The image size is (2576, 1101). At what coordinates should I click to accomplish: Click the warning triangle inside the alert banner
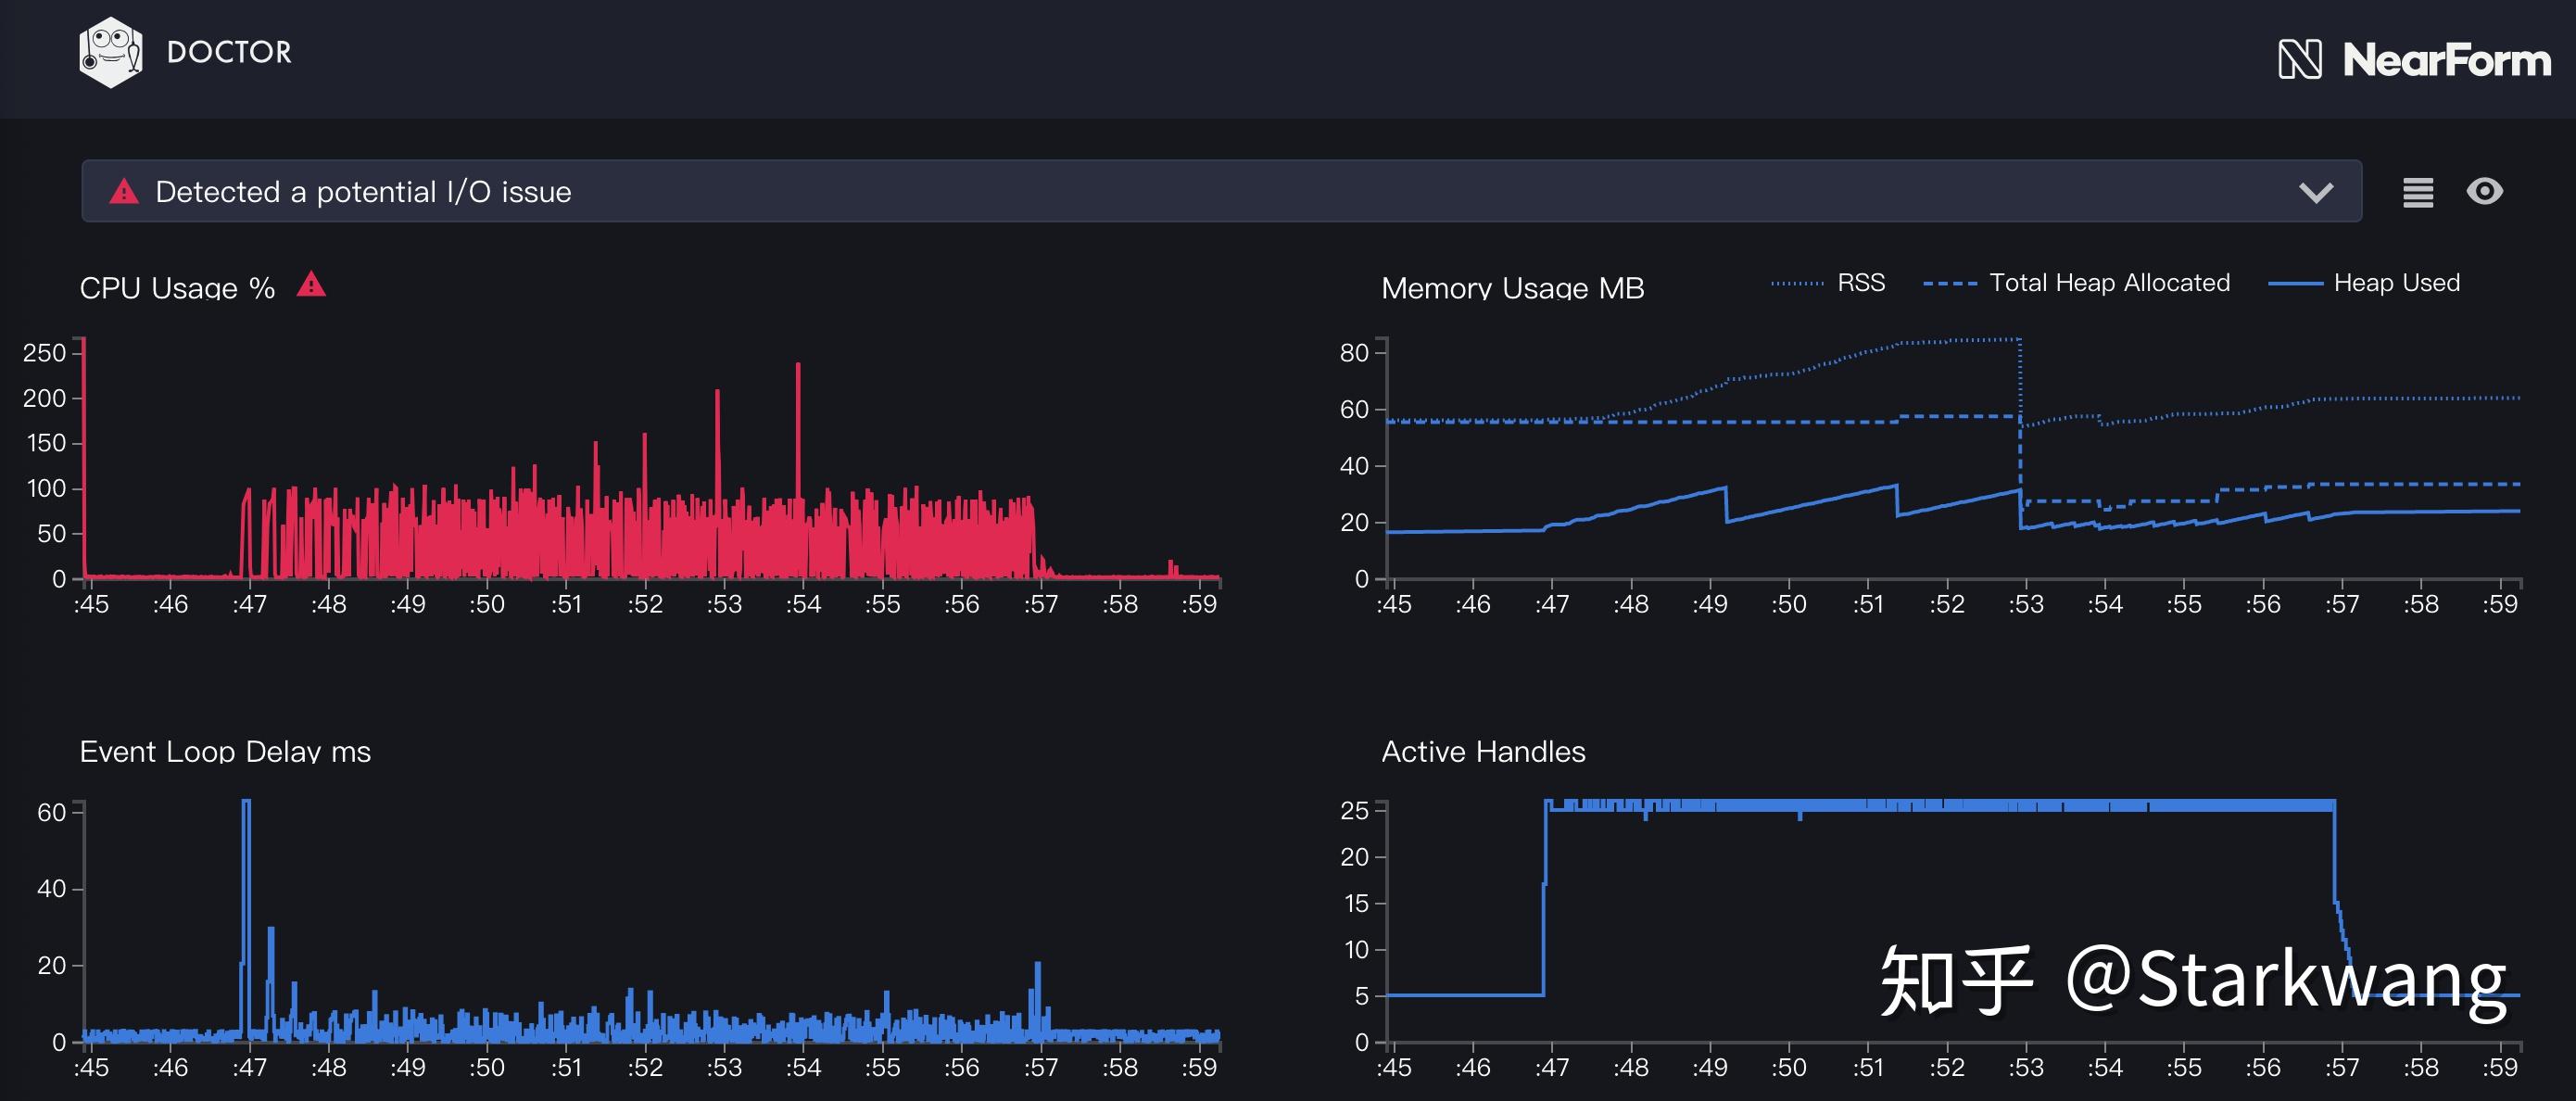pos(124,191)
